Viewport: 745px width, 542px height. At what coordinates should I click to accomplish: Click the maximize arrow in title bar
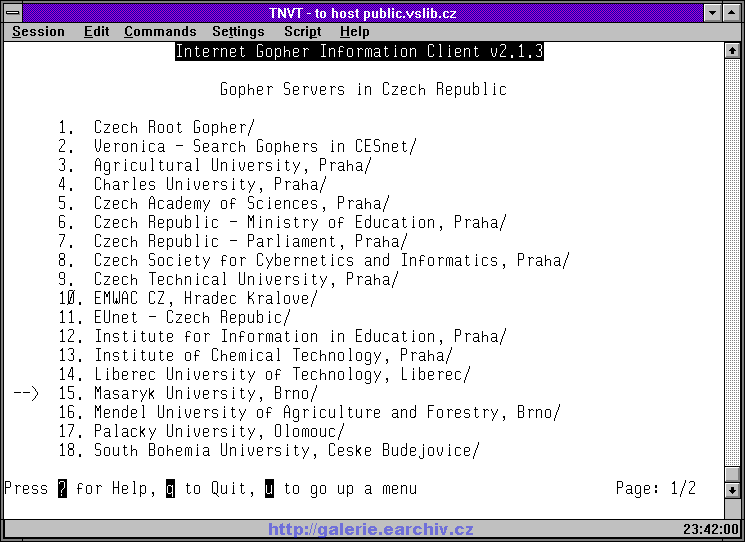click(x=732, y=12)
